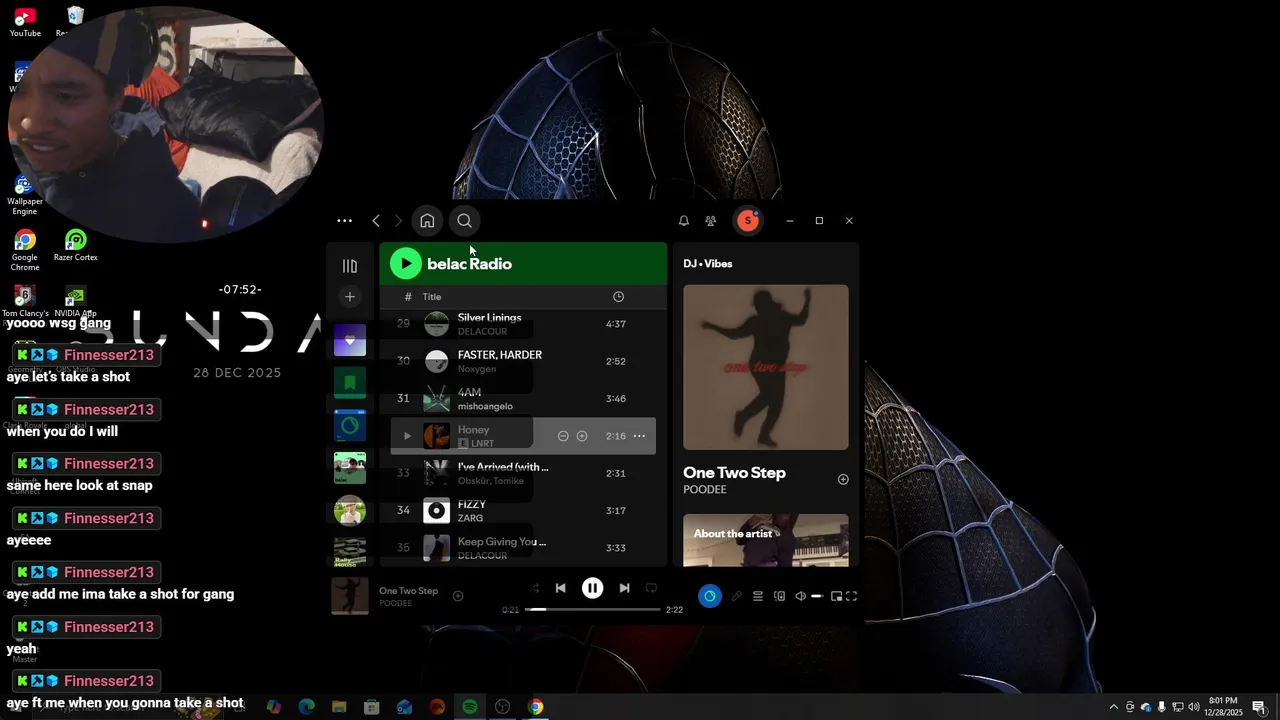Click now-playing thumbnail in playback bar

[350, 596]
